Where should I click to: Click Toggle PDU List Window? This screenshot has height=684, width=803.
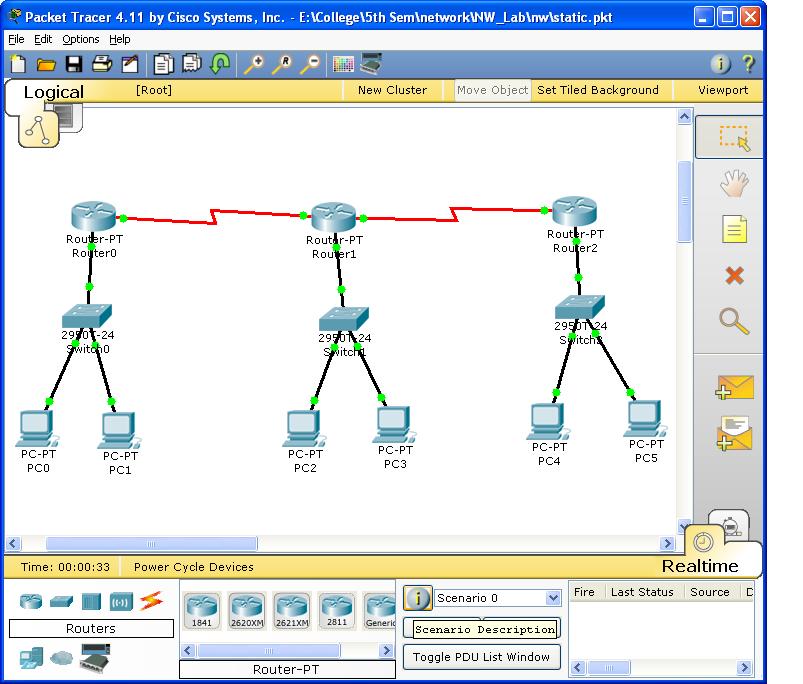tap(481, 657)
